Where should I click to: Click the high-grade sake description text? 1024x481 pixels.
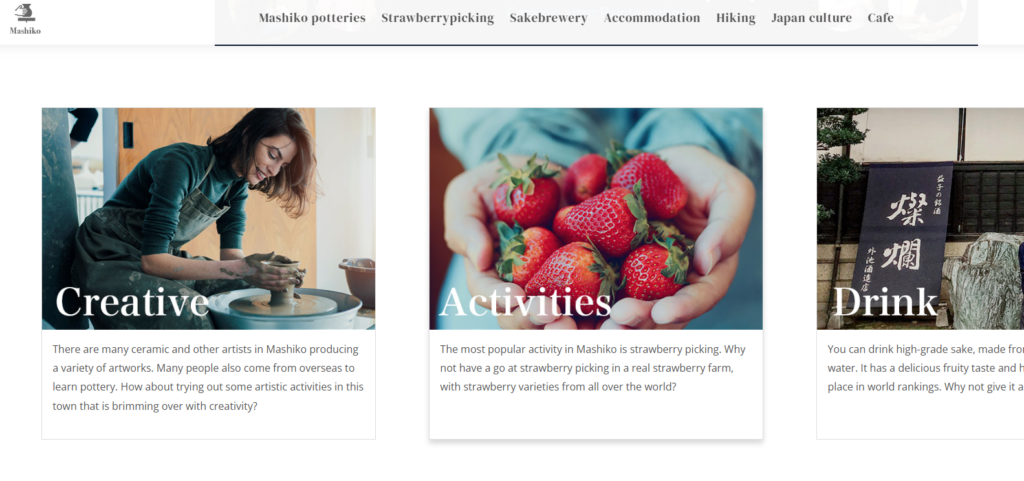pyautogui.click(x=925, y=367)
